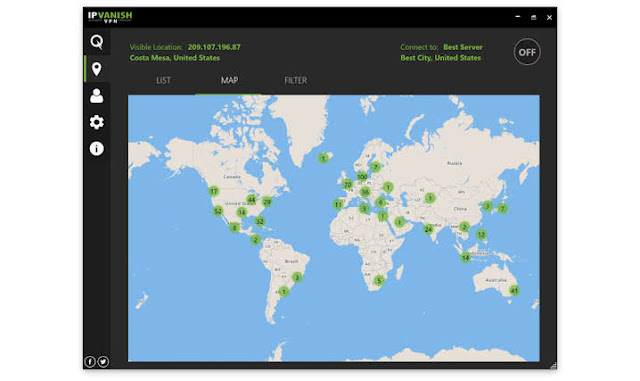Screen dimensions: 640x381
Task: Open the Facebook icon
Action: pos(90,361)
